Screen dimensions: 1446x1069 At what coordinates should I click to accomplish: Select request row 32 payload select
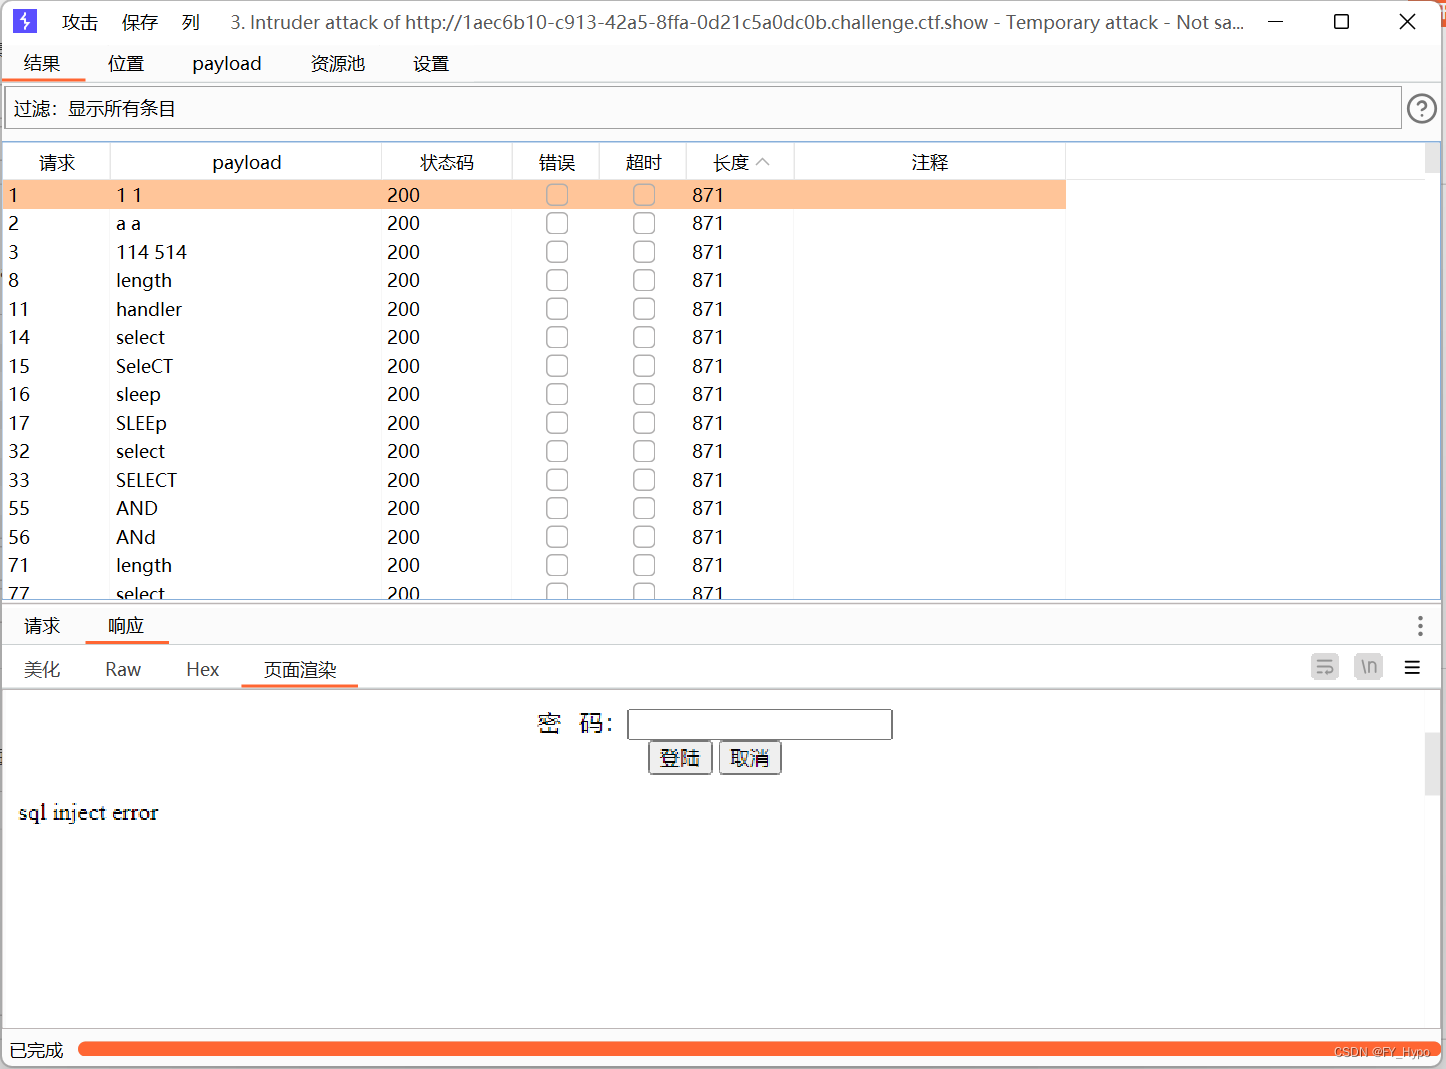(535, 451)
